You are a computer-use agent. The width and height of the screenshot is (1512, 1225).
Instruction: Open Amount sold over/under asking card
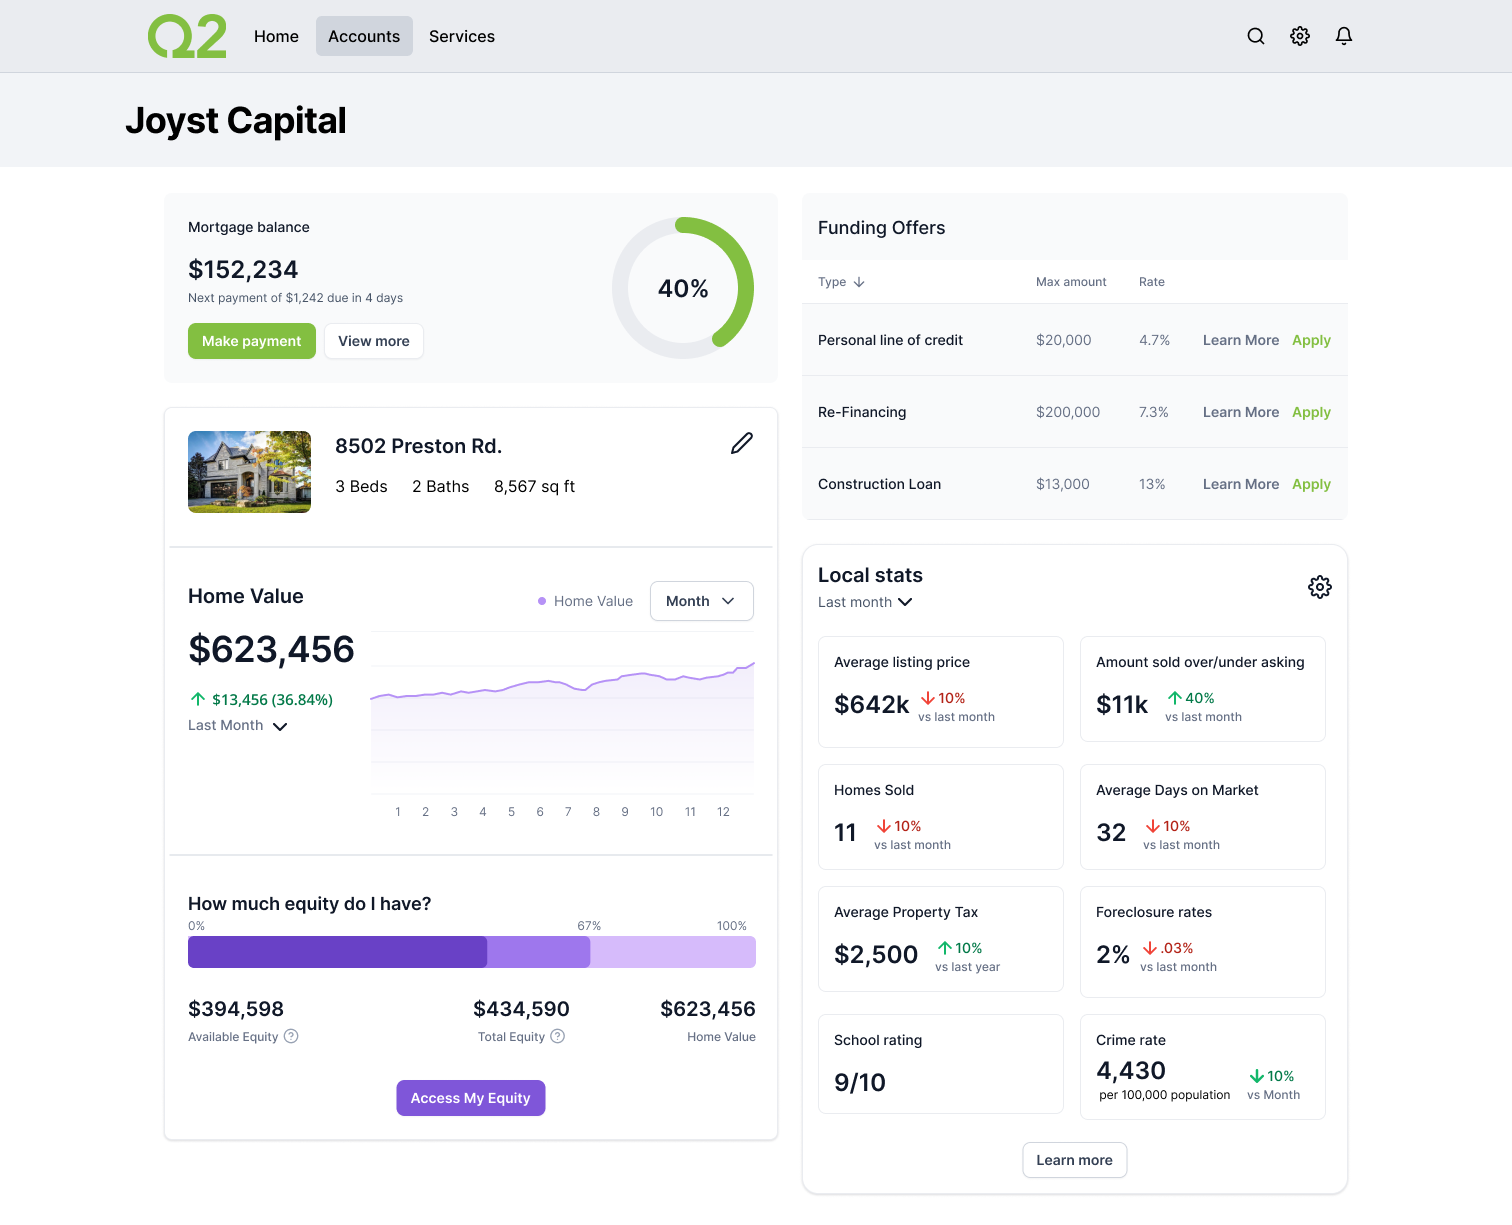pos(1203,689)
